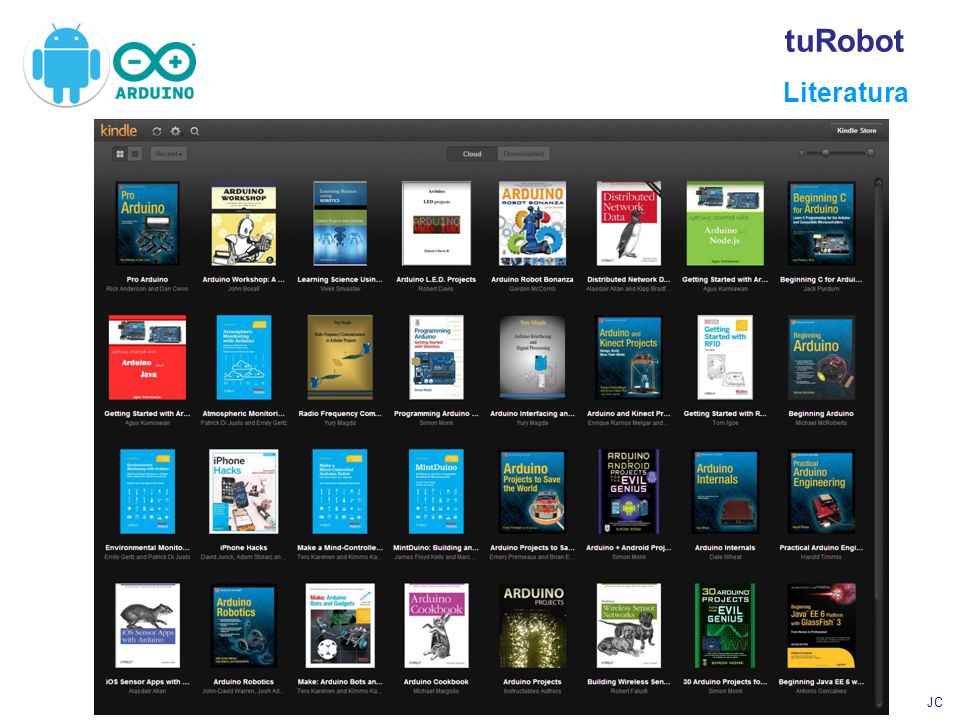
Task: Open MintDuino book cover
Action: (436, 492)
